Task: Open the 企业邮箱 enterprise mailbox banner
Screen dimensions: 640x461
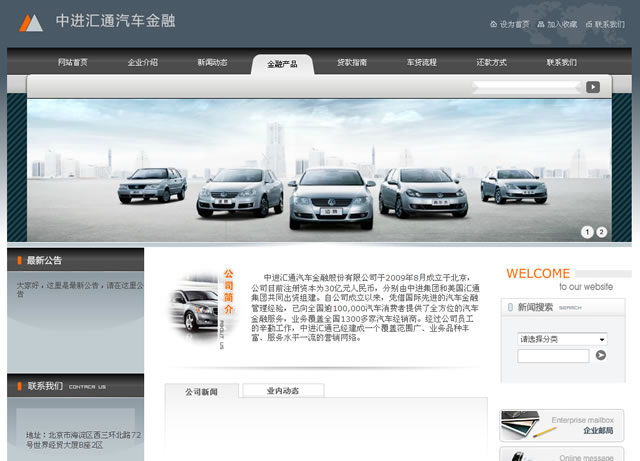Action: (x=561, y=425)
